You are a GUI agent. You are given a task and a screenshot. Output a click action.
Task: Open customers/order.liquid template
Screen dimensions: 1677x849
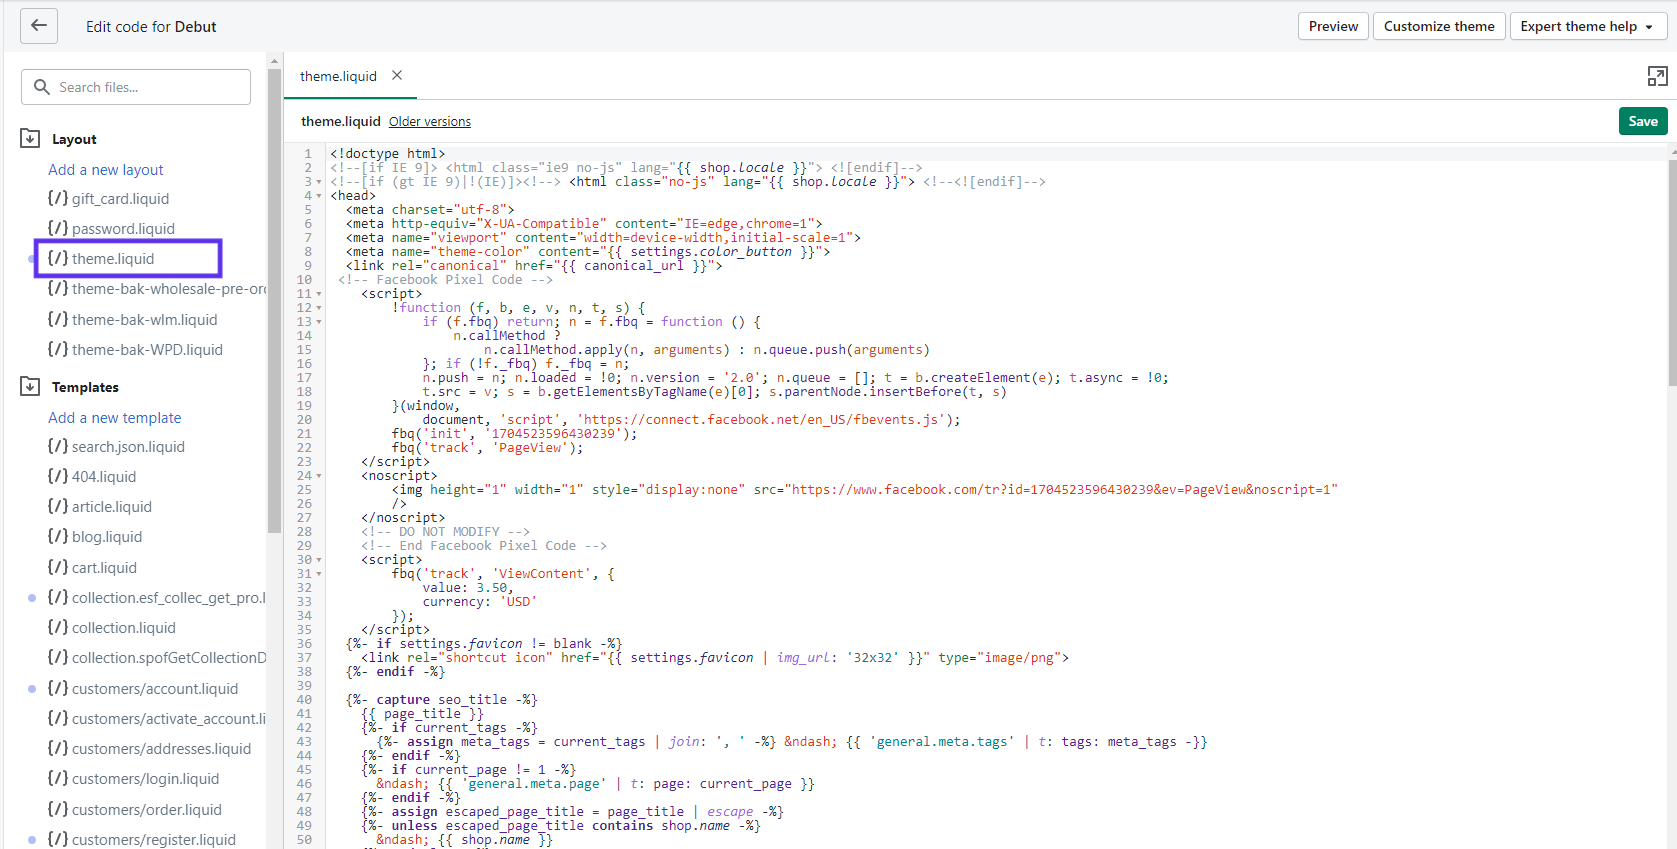point(134,810)
